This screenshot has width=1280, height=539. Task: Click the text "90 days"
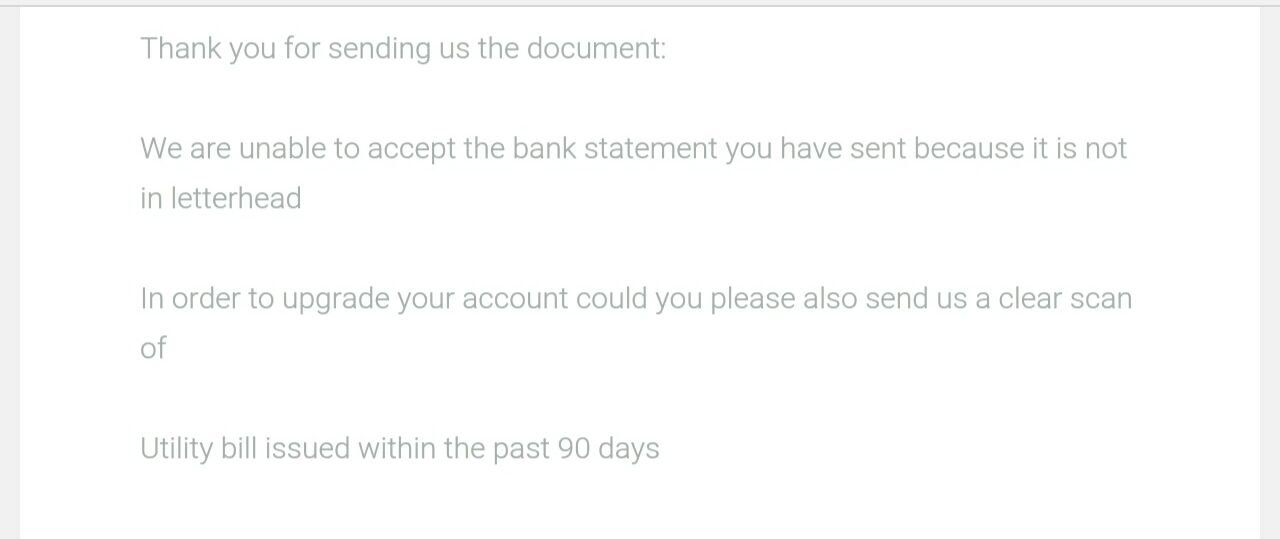tap(608, 448)
